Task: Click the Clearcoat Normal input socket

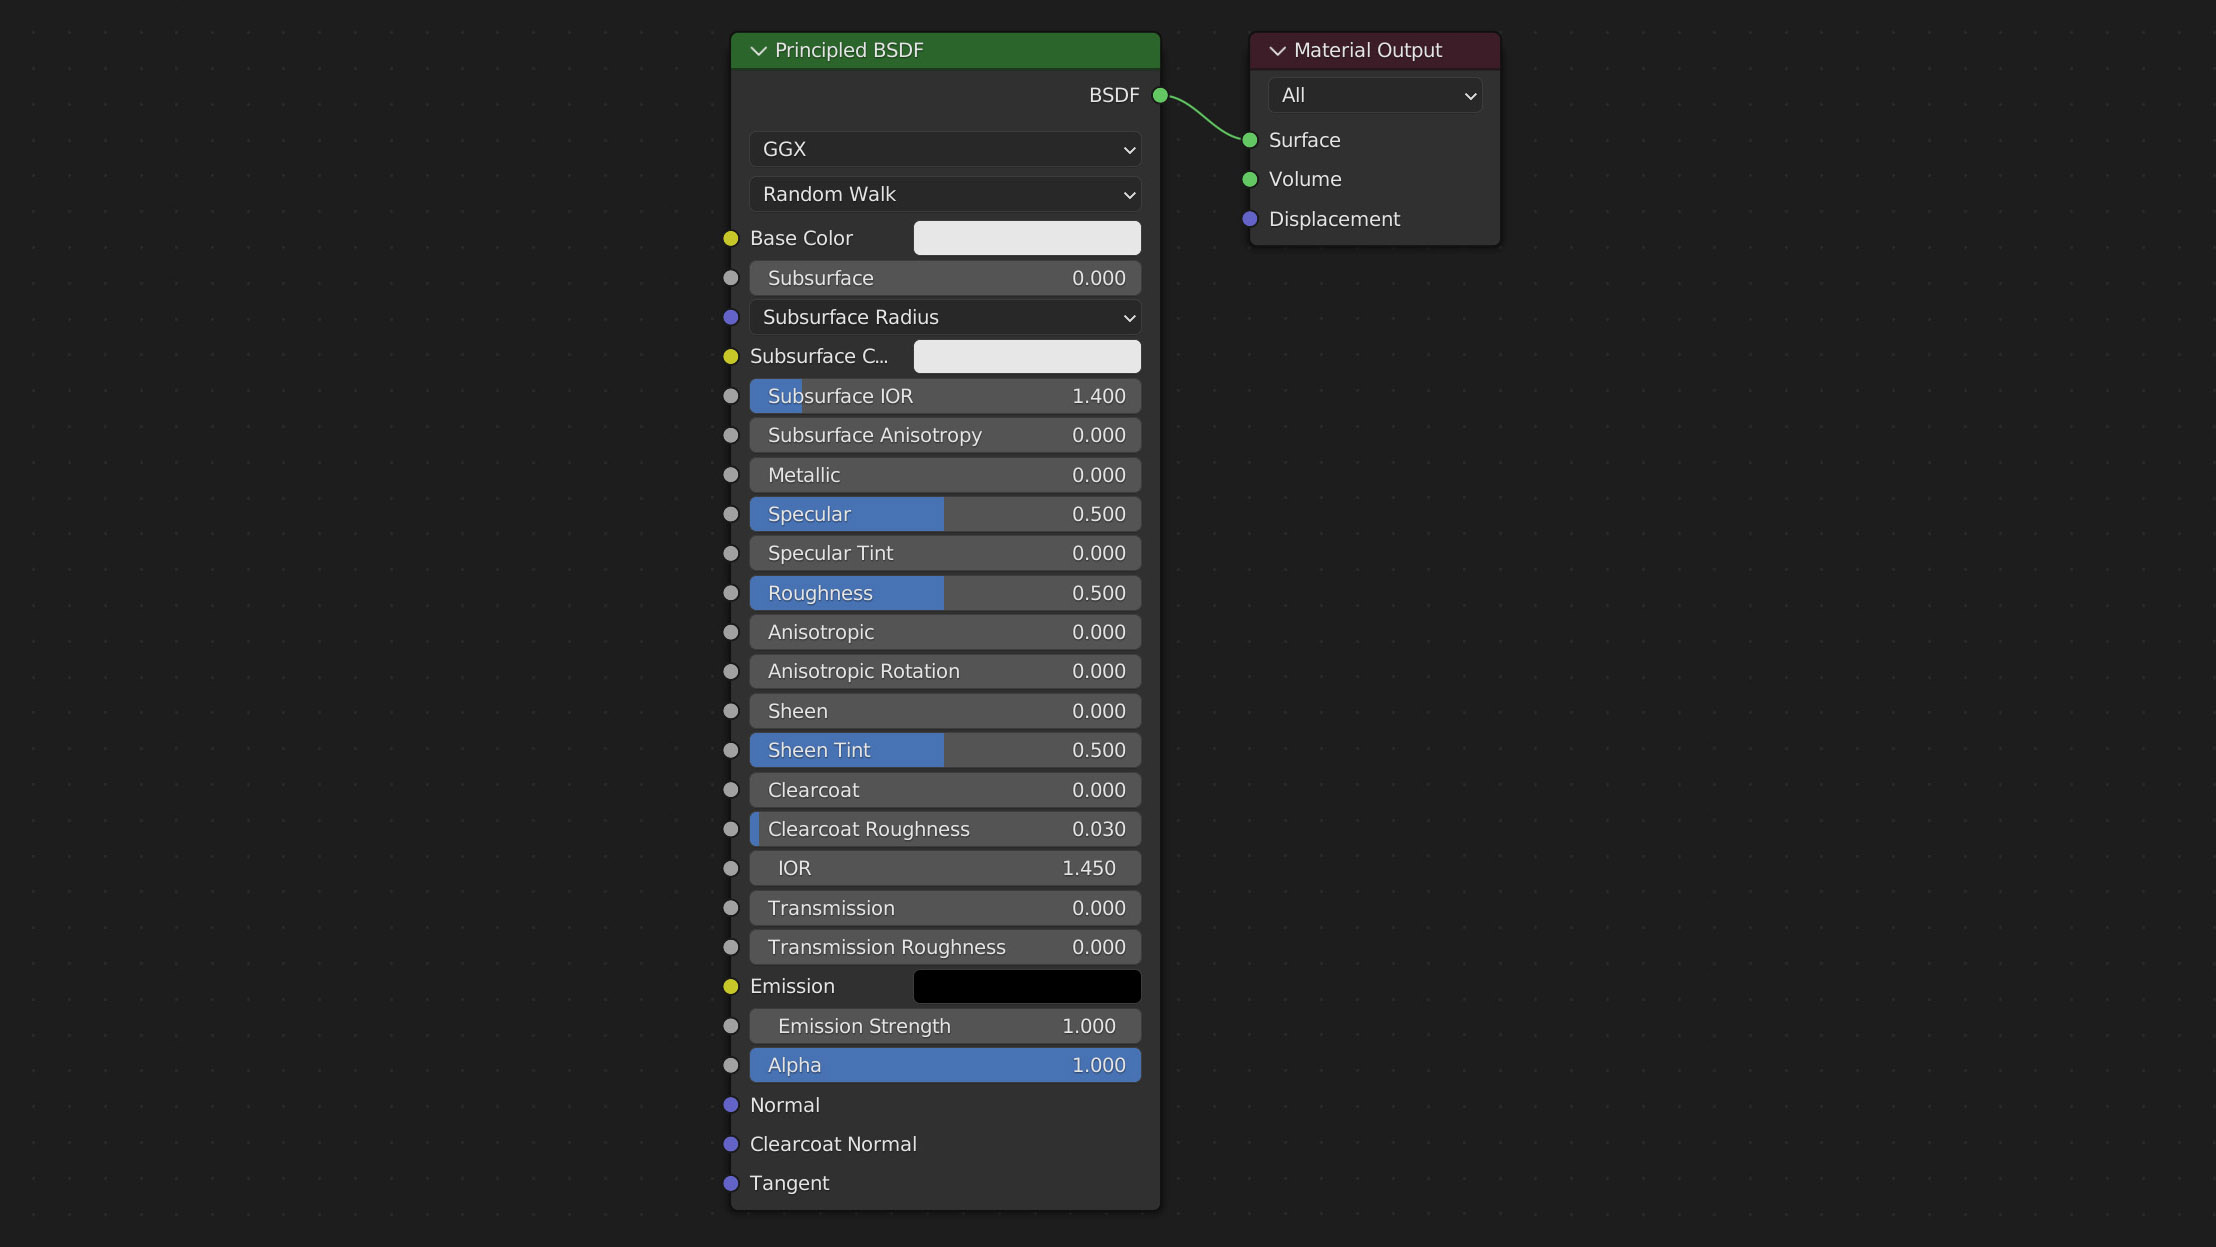Action: 731,1144
